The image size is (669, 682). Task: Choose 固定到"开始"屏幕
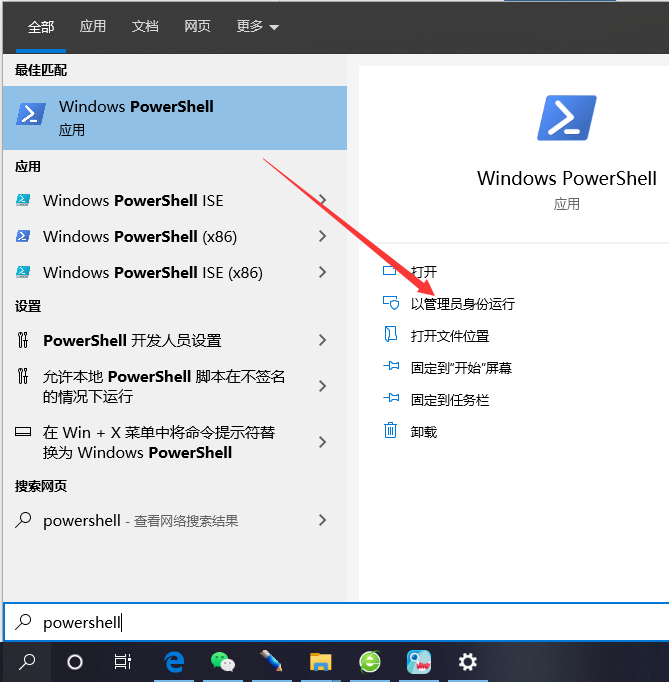coord(461,368)
